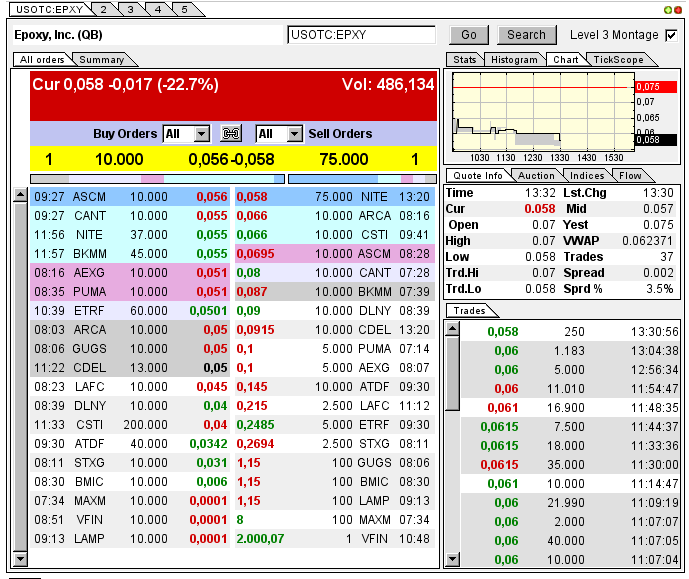The width and height of the screenshot is (689, 579).
Task: Click the Spread value 0.002
Action: click(658, 273)
